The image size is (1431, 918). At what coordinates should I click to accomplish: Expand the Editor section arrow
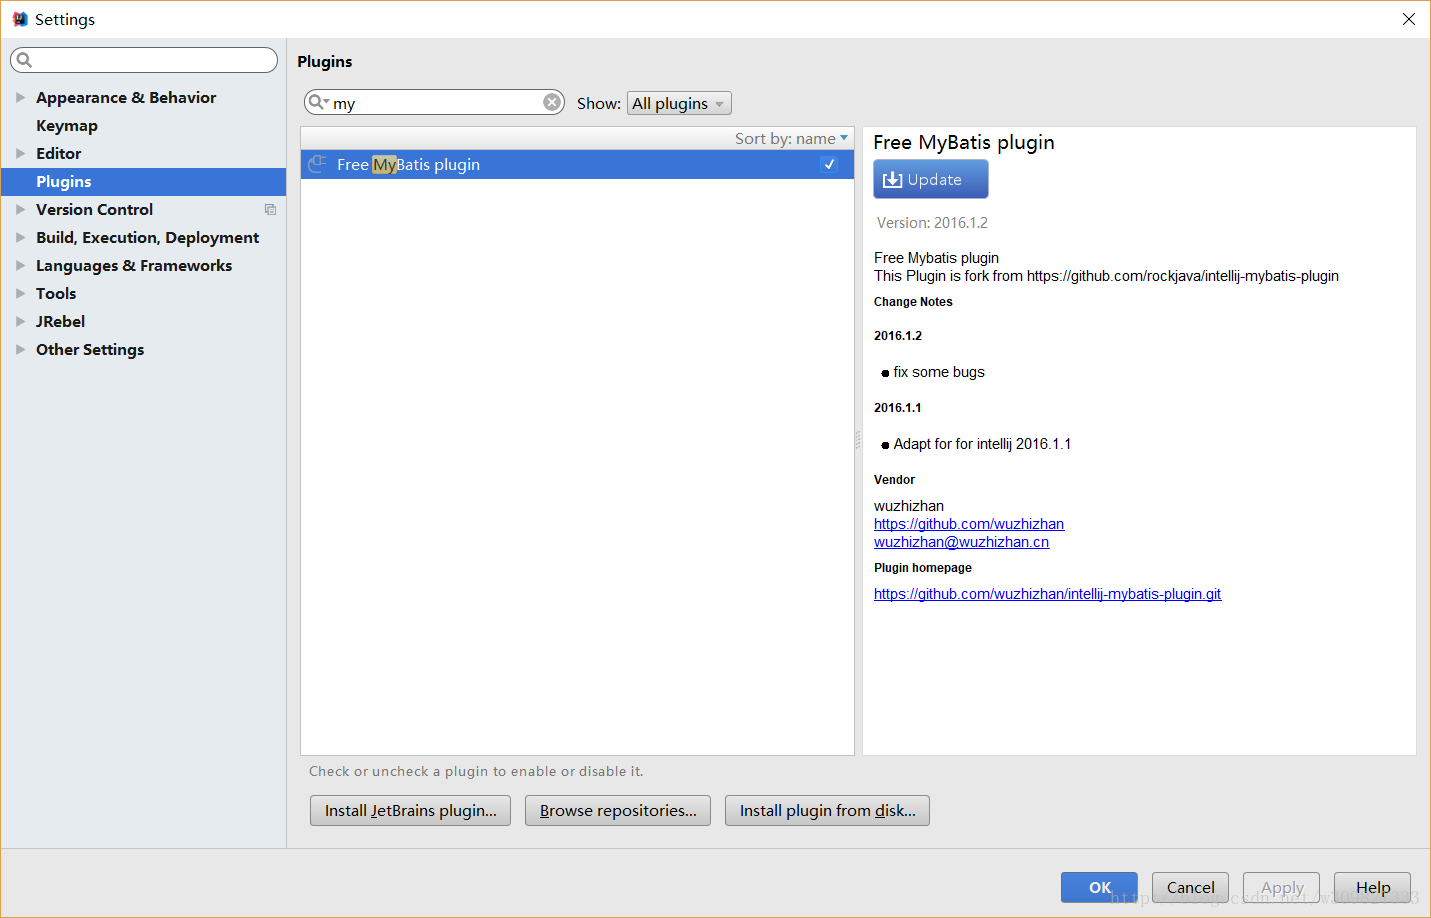tap(20, 153)
